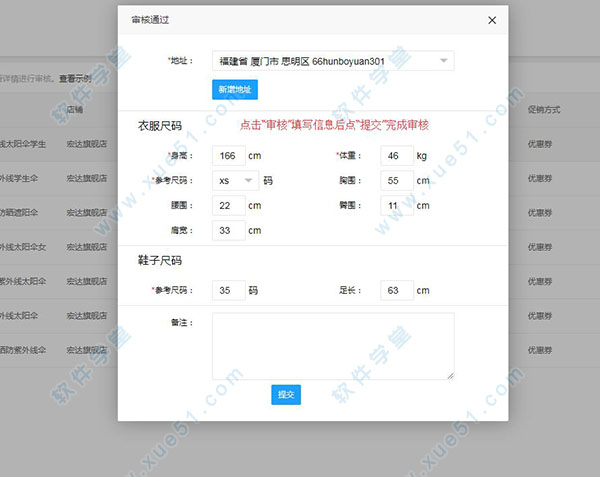Click the 身高 input showing 166
The height and width of the screenshot is (477, 600).
tap(229, 156)
